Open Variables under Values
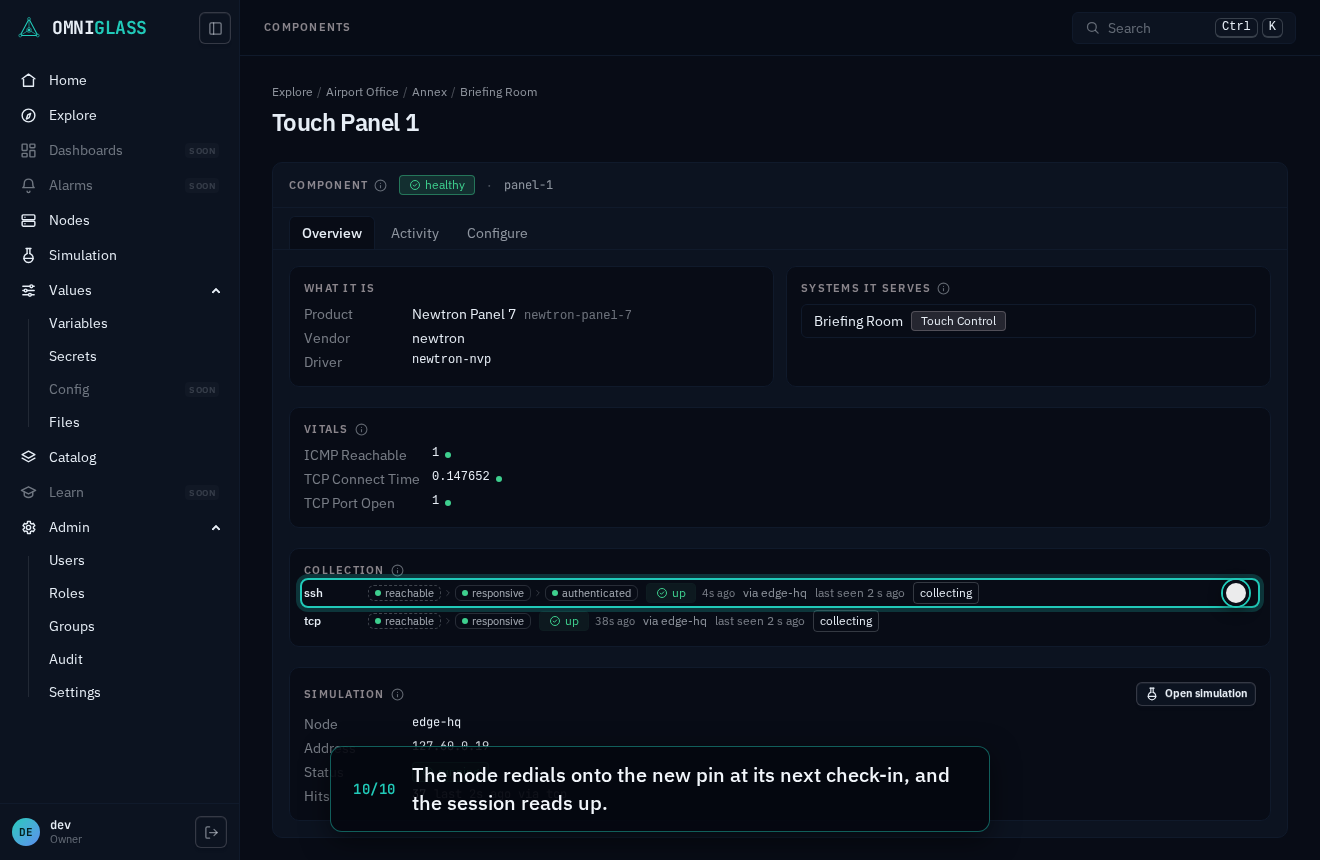Screen dimensions: 1320x860 [78, 323]
